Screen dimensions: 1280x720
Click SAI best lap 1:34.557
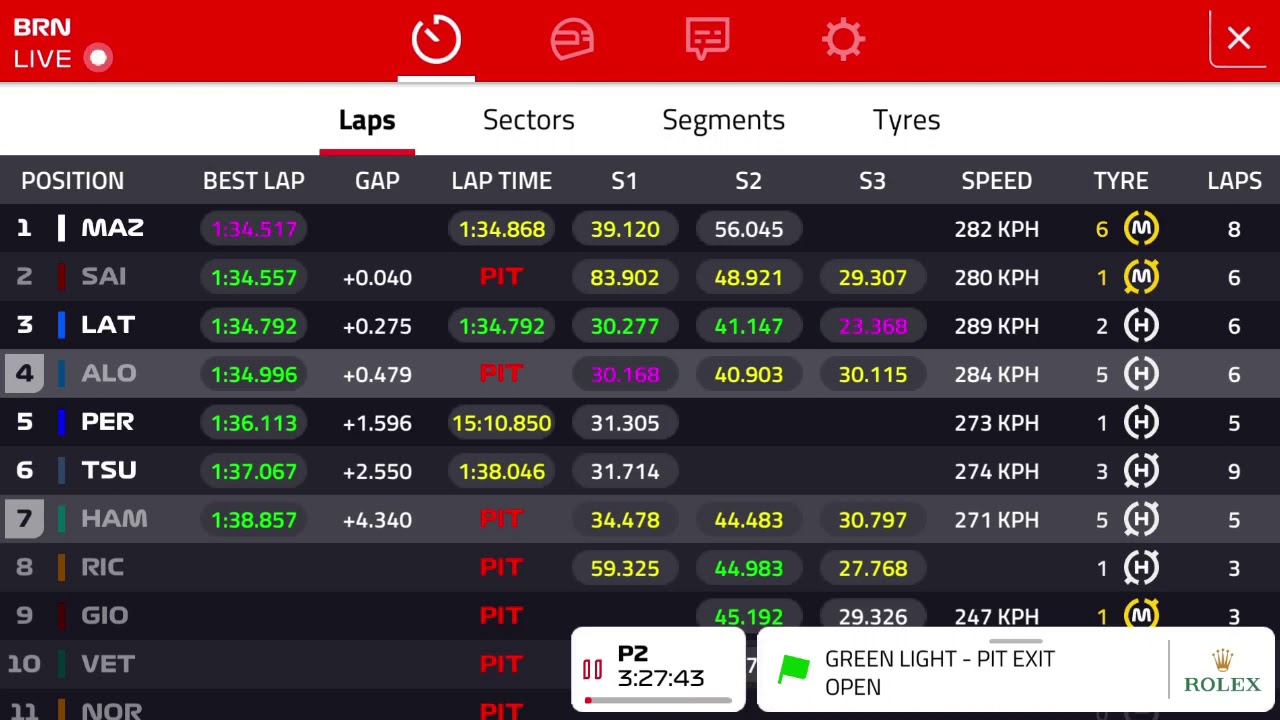[x=254, y=277]
